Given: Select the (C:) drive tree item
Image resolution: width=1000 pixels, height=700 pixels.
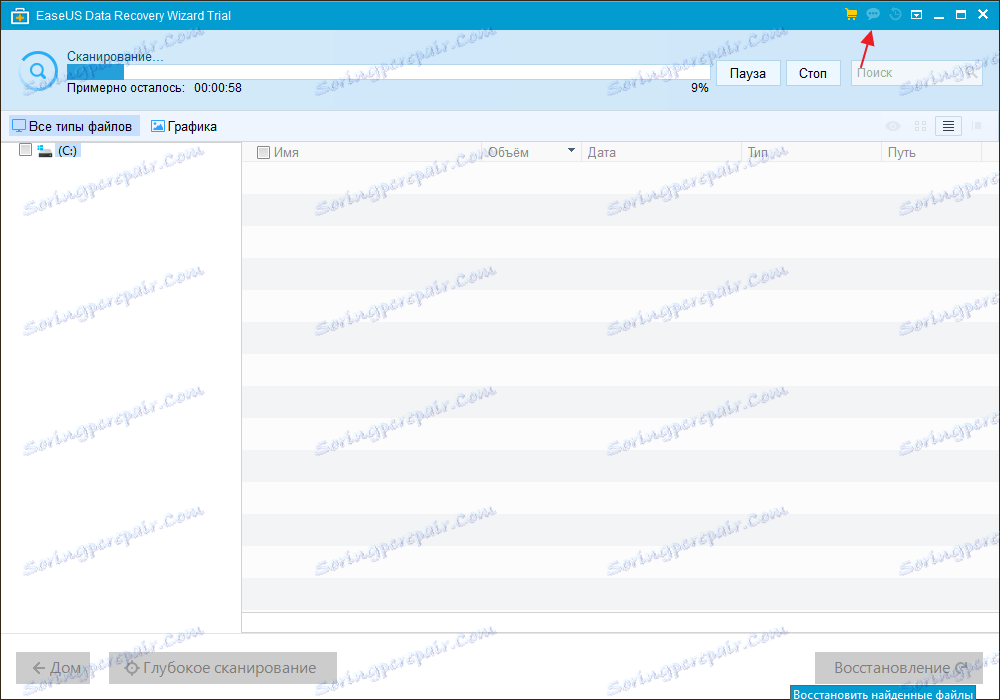Looking at the screenshot, I should coord(67,151).
